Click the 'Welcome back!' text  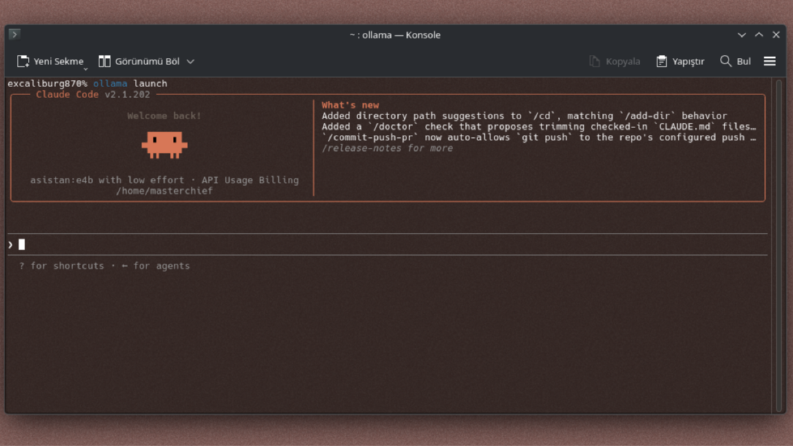click(164, 116)
